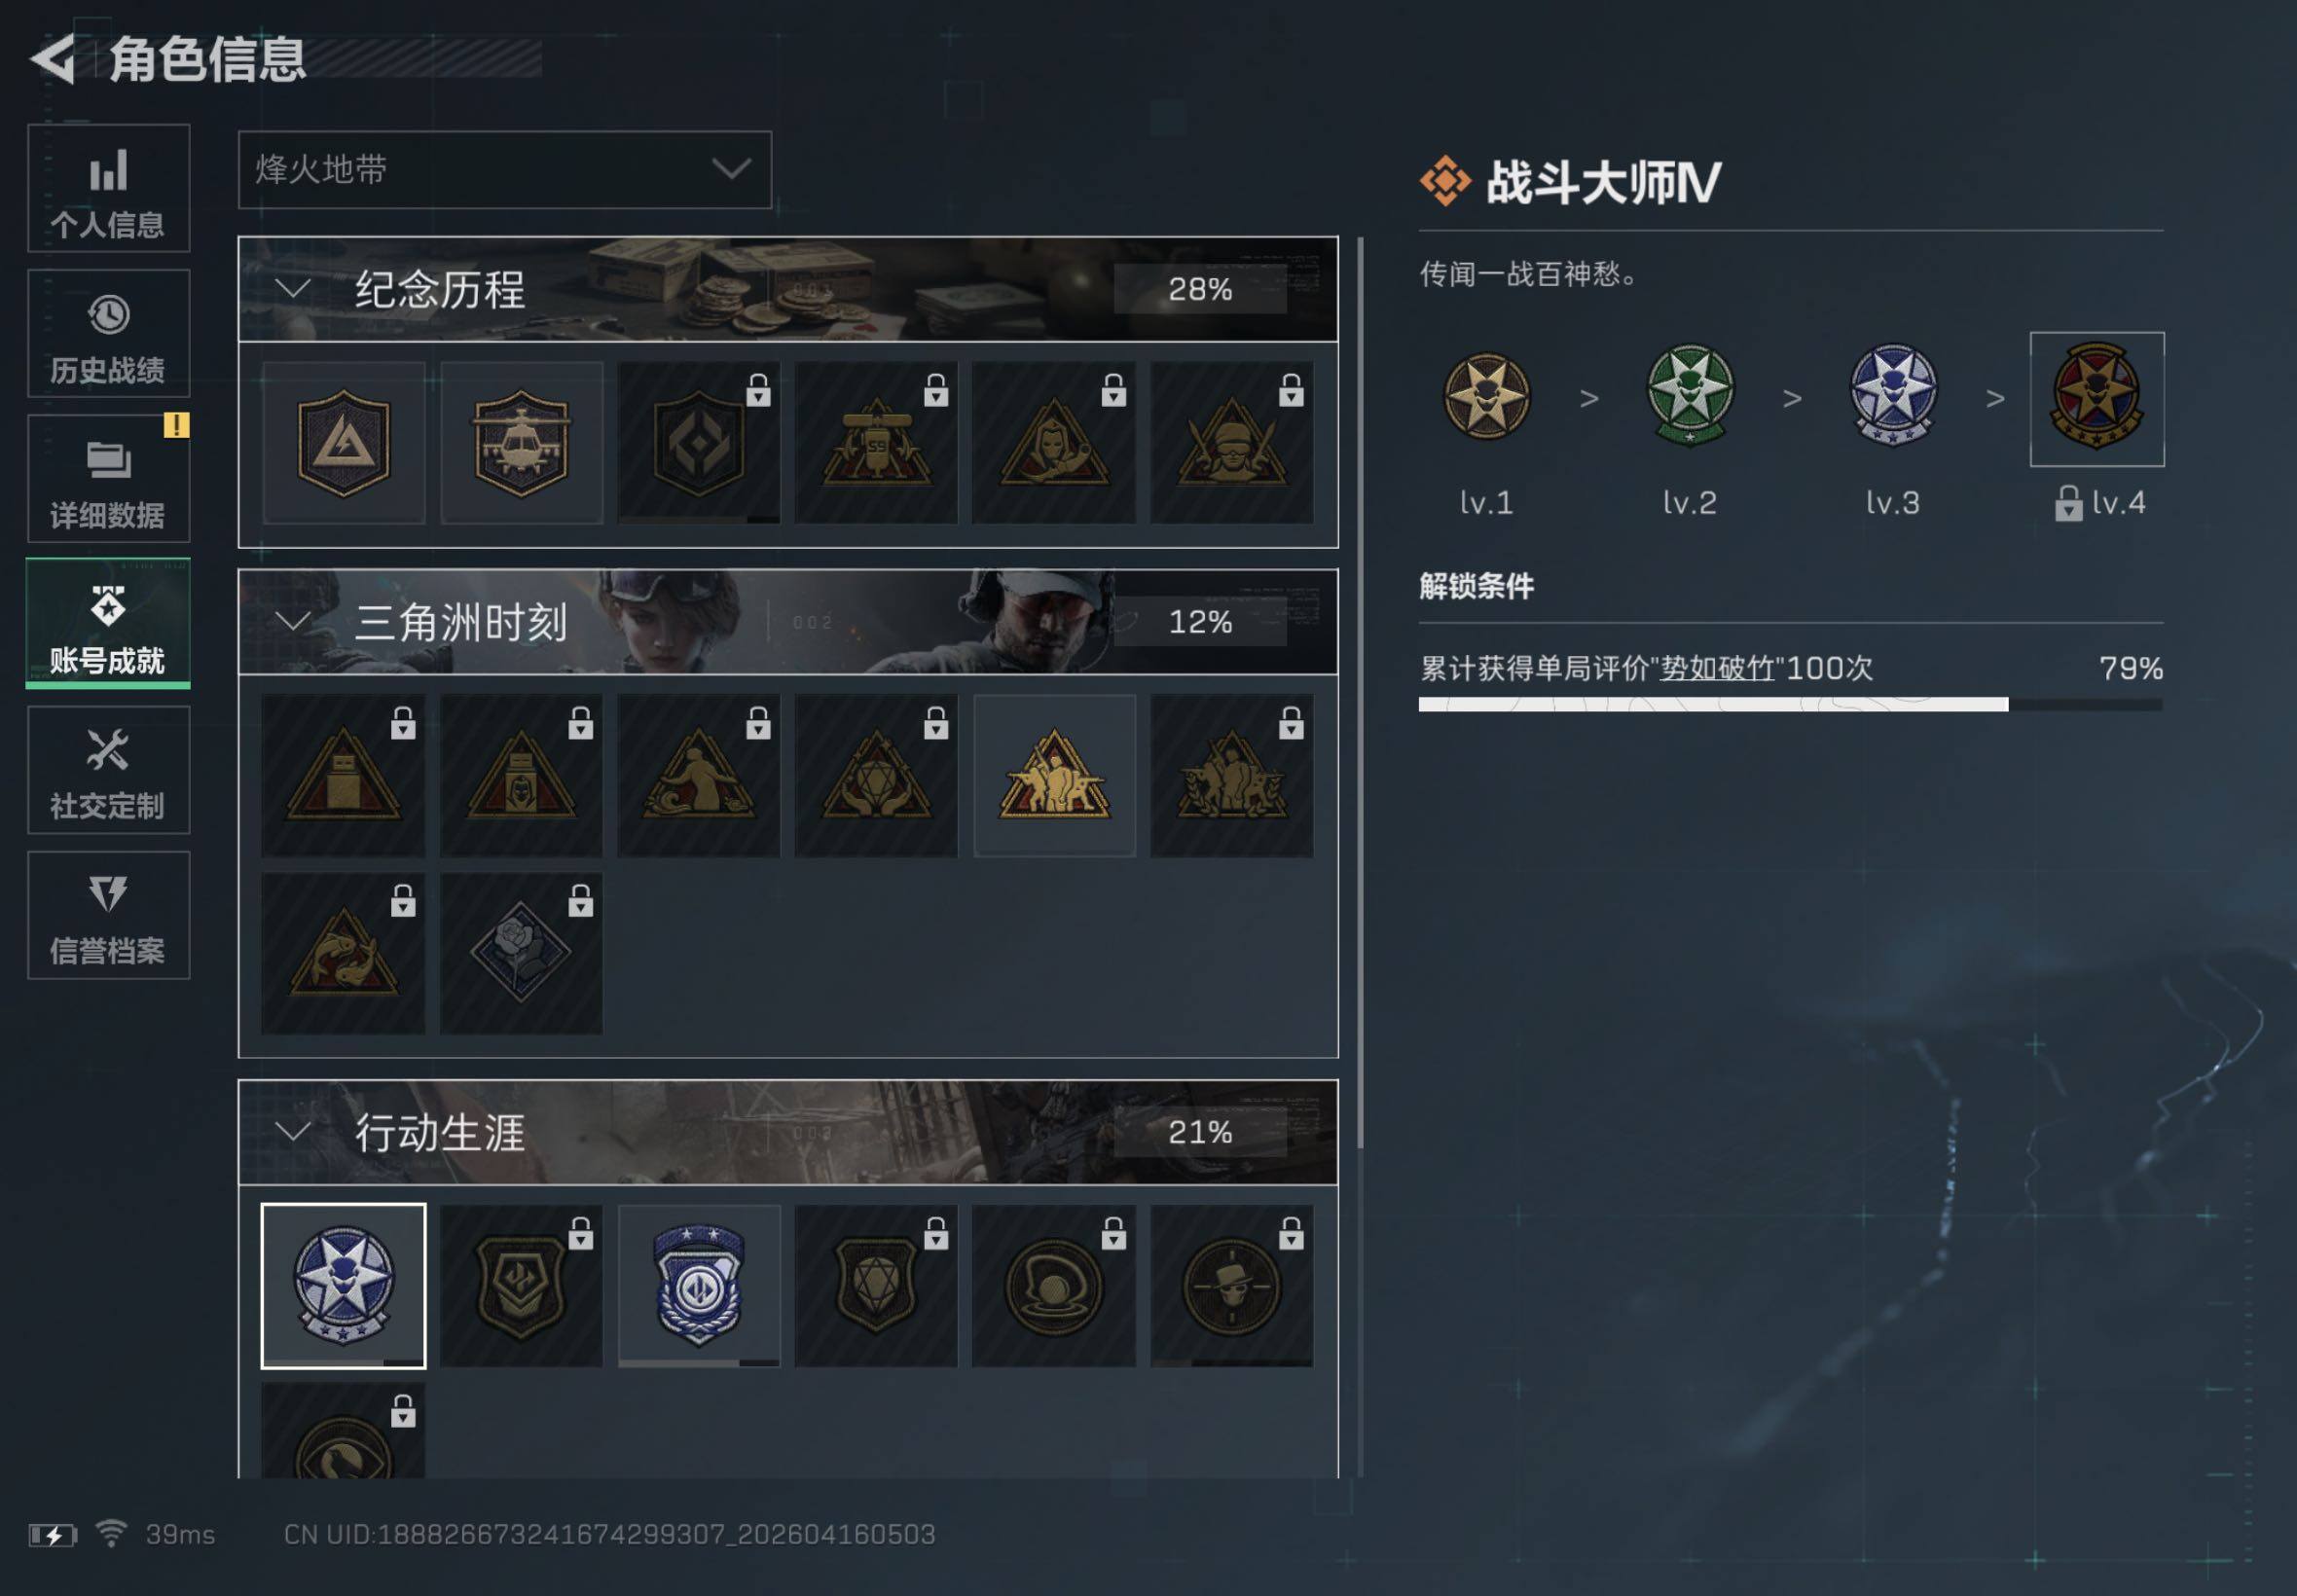View the locked lv.4 red medal
This screenshot has height=1596, width=2297.
point(2097,398)
